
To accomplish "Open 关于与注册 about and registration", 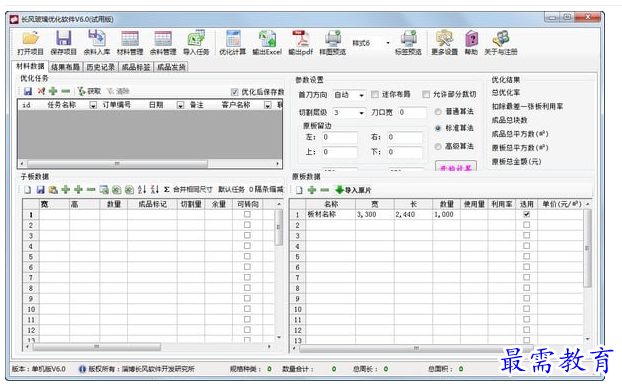I will point(501,42).
